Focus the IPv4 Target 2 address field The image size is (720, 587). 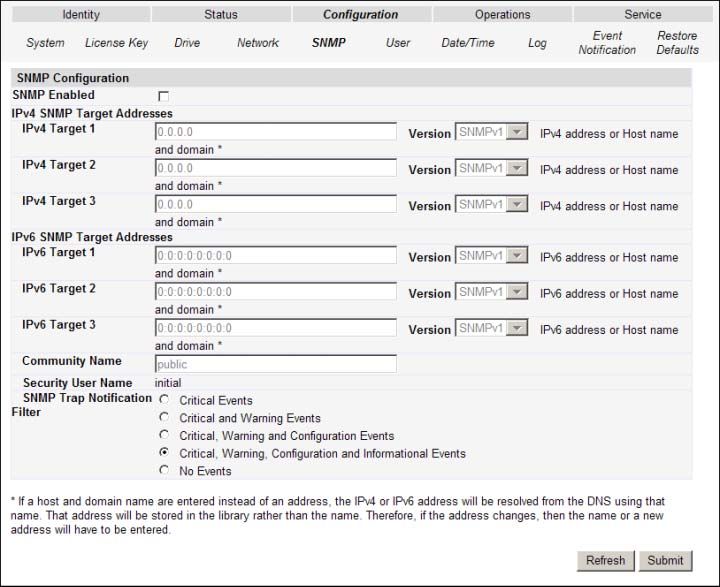(276, 168)
